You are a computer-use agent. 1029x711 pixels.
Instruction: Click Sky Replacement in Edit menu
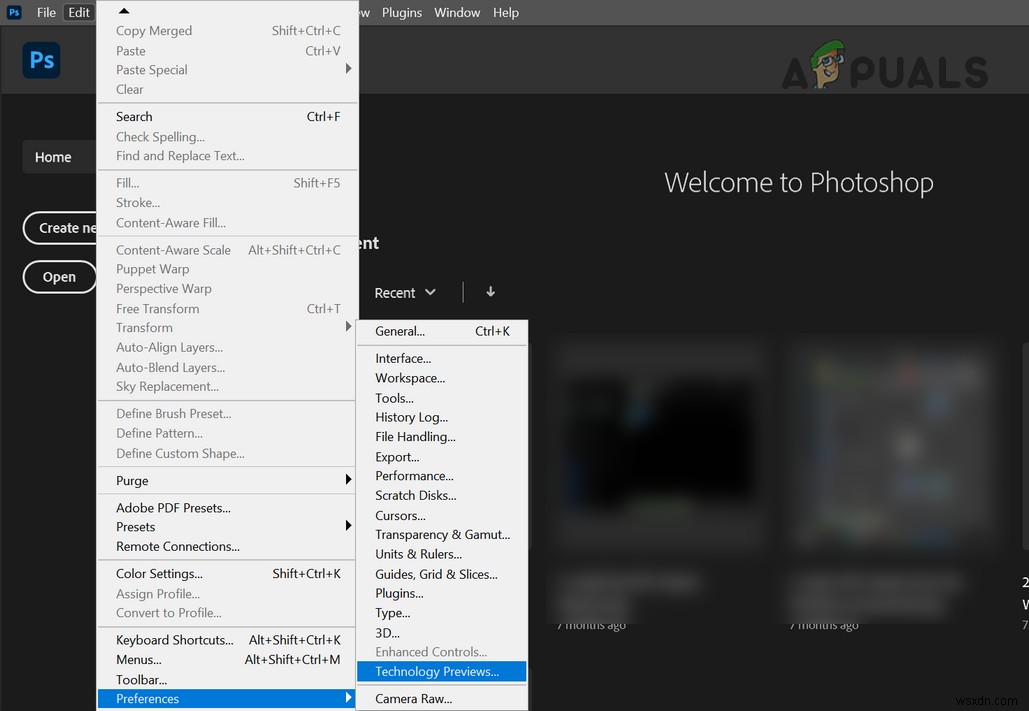(226, 387)
